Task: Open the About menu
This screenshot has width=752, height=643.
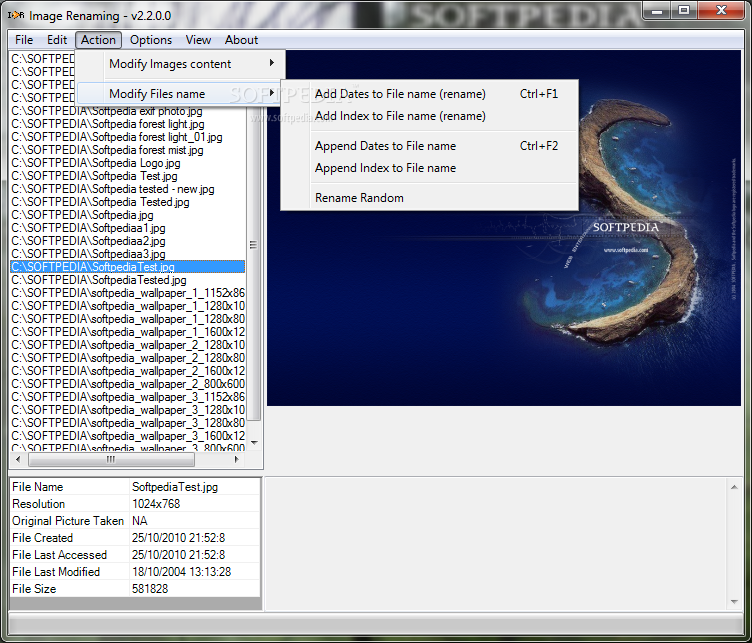Action: [x=241, y=40]
